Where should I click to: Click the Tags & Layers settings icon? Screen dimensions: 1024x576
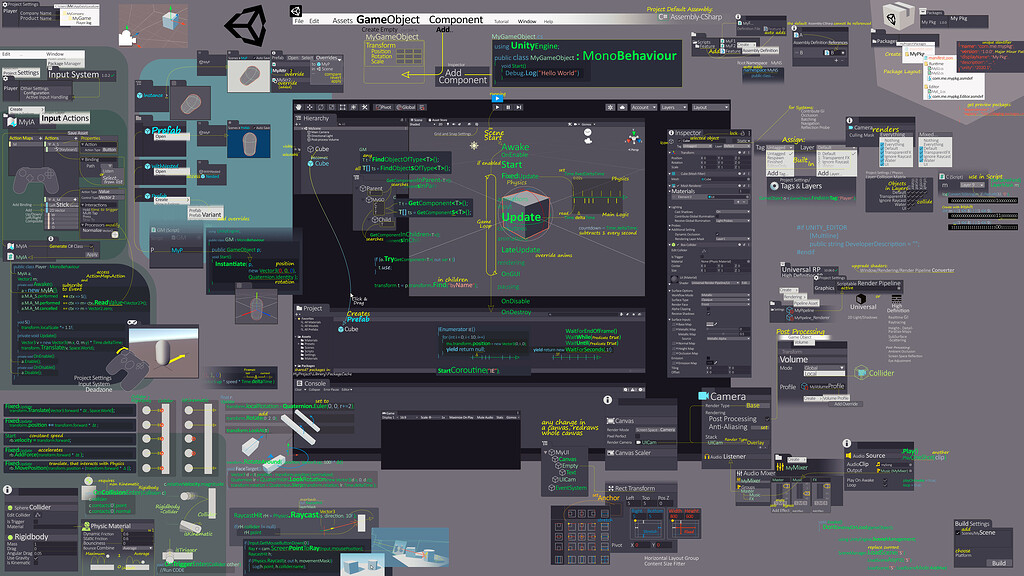[x=774, y=186]
